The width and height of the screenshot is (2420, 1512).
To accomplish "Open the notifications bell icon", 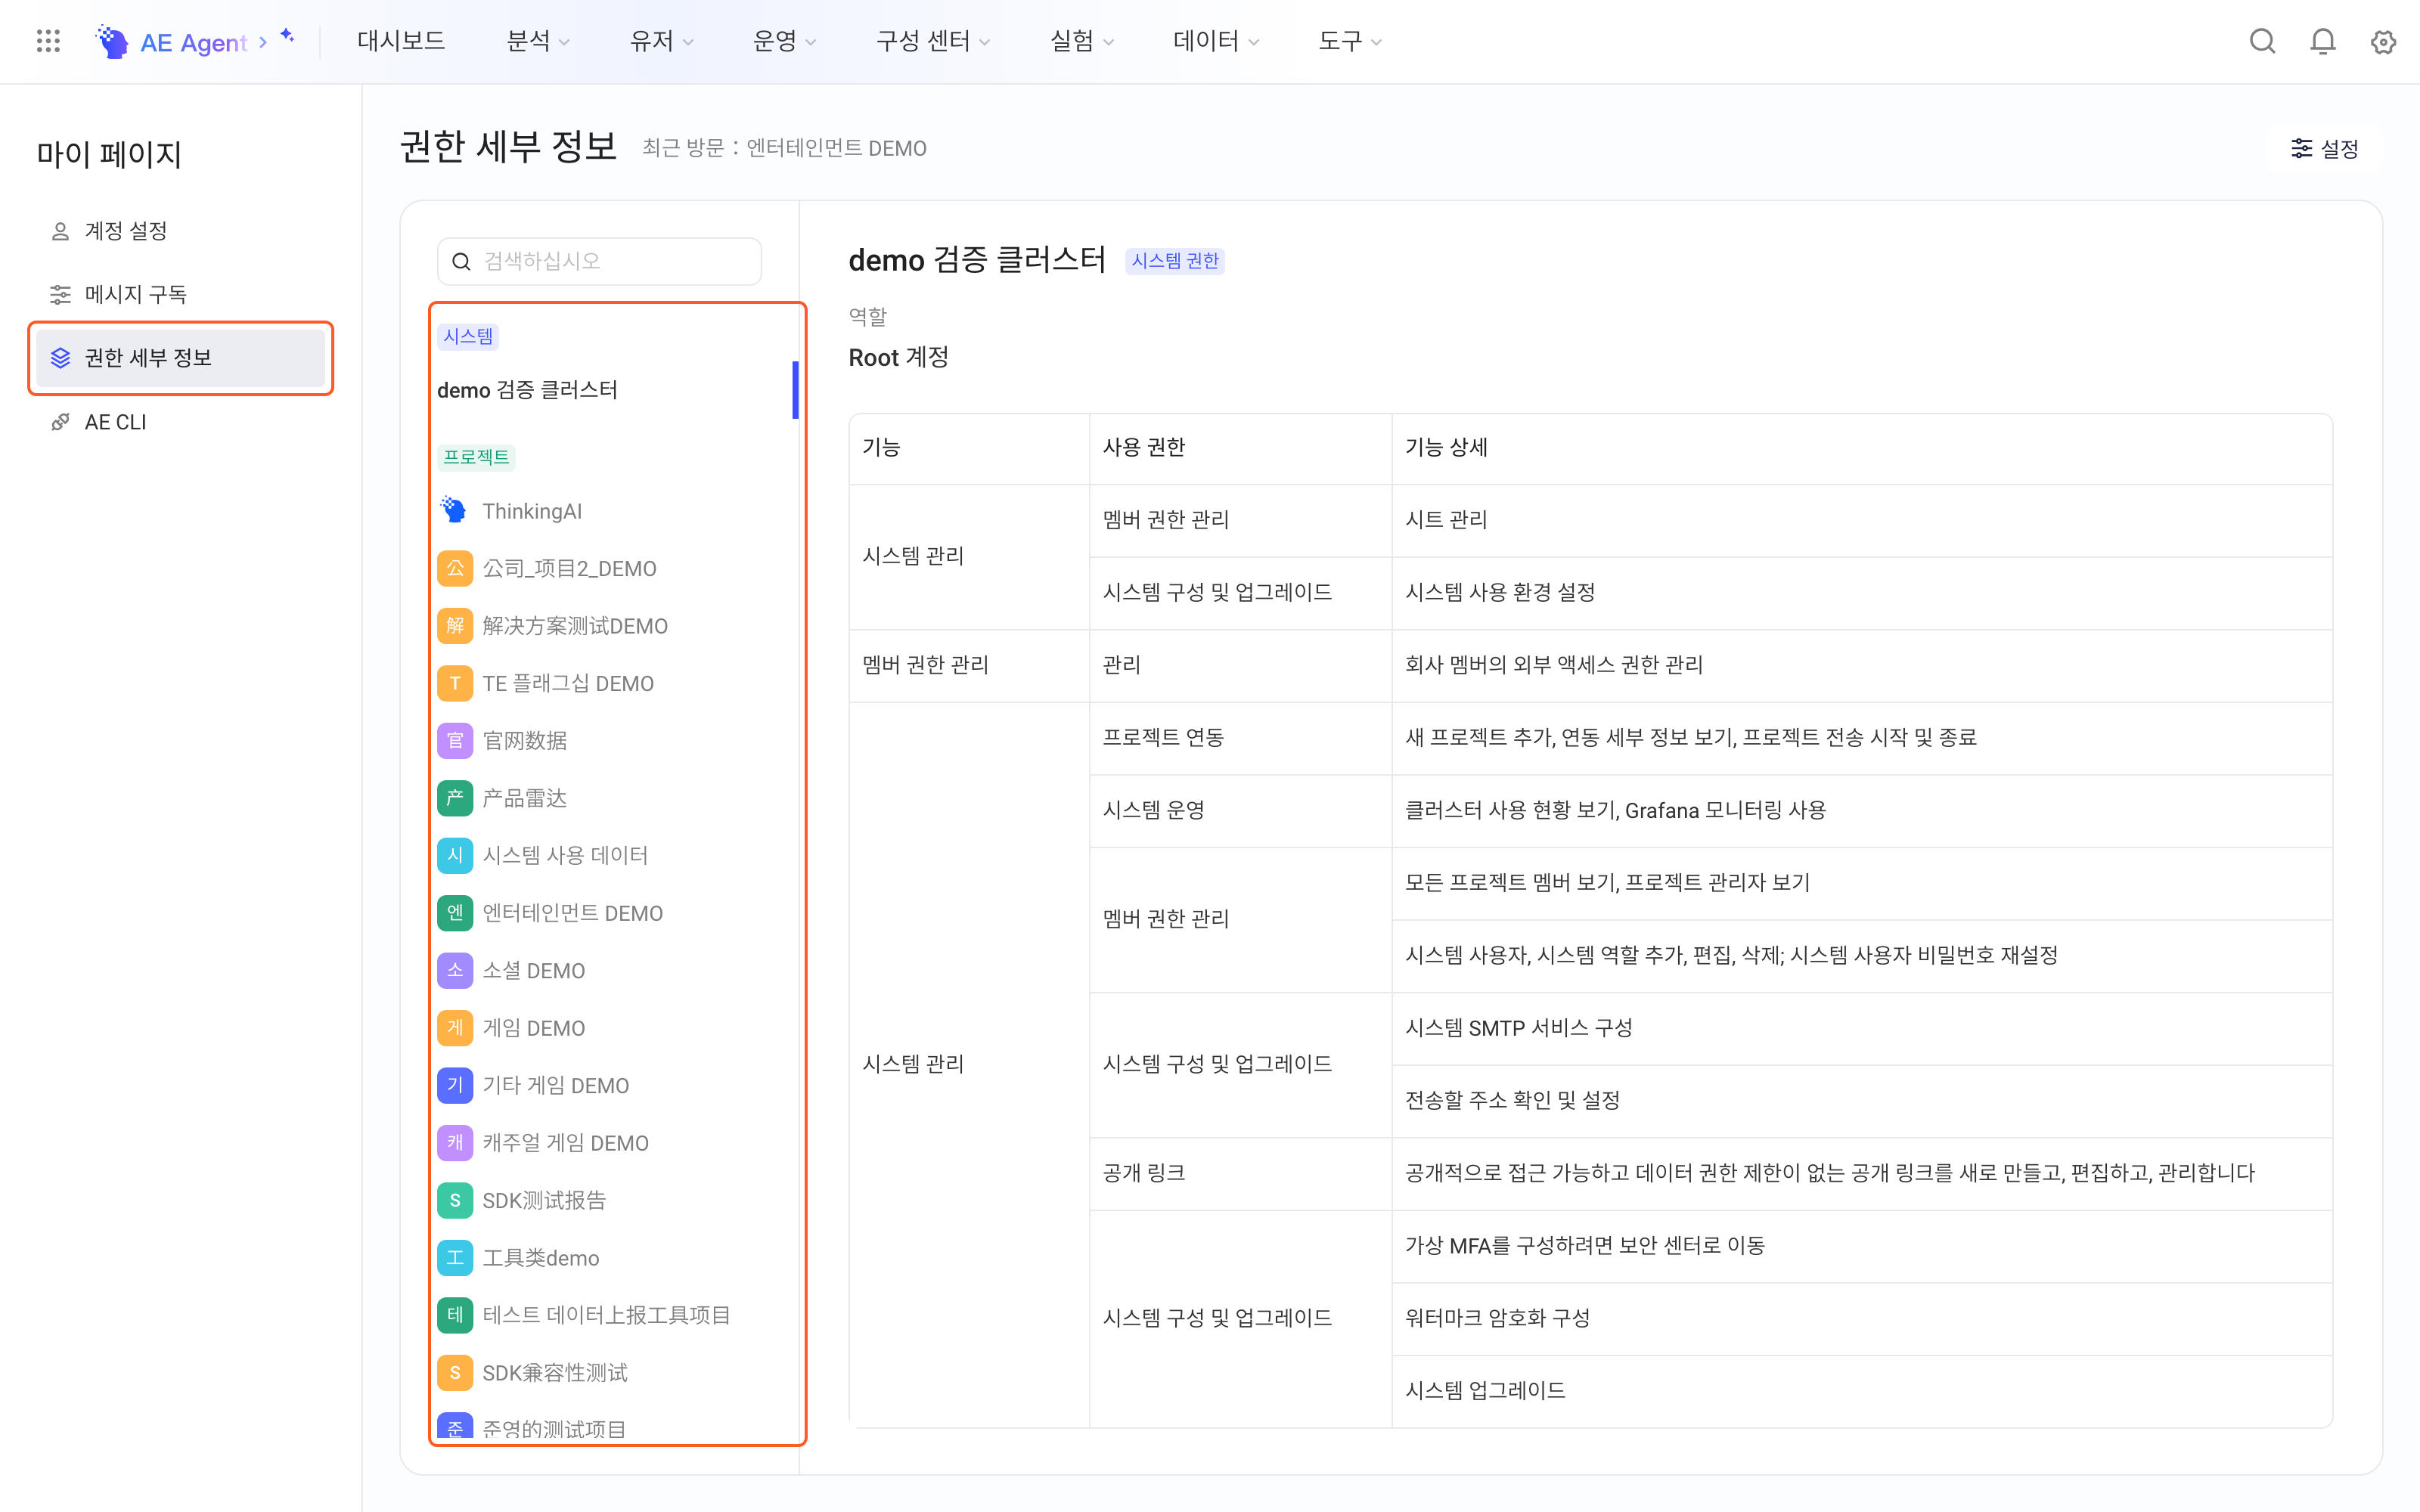I will tap(2323, 41).
